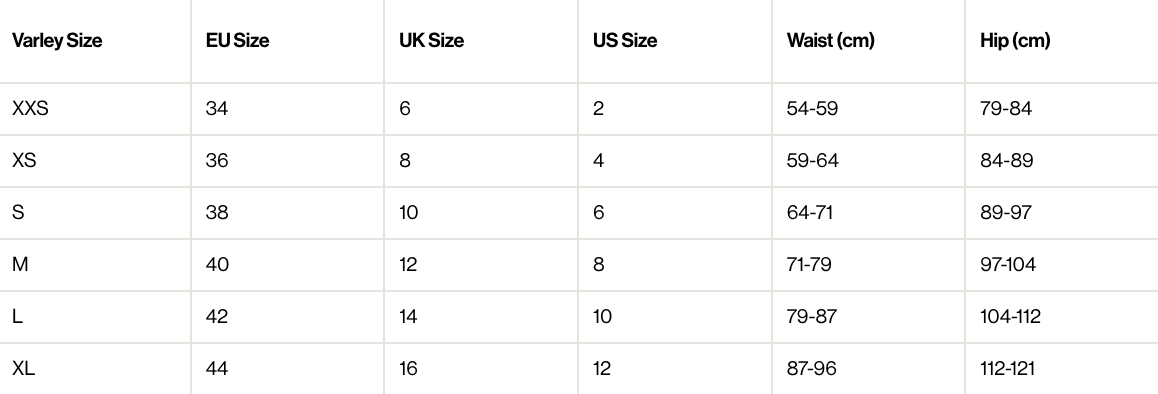1158x394 pixels.
Task: Click the EU size 40 cell
Action: click(x=217, y=264)
